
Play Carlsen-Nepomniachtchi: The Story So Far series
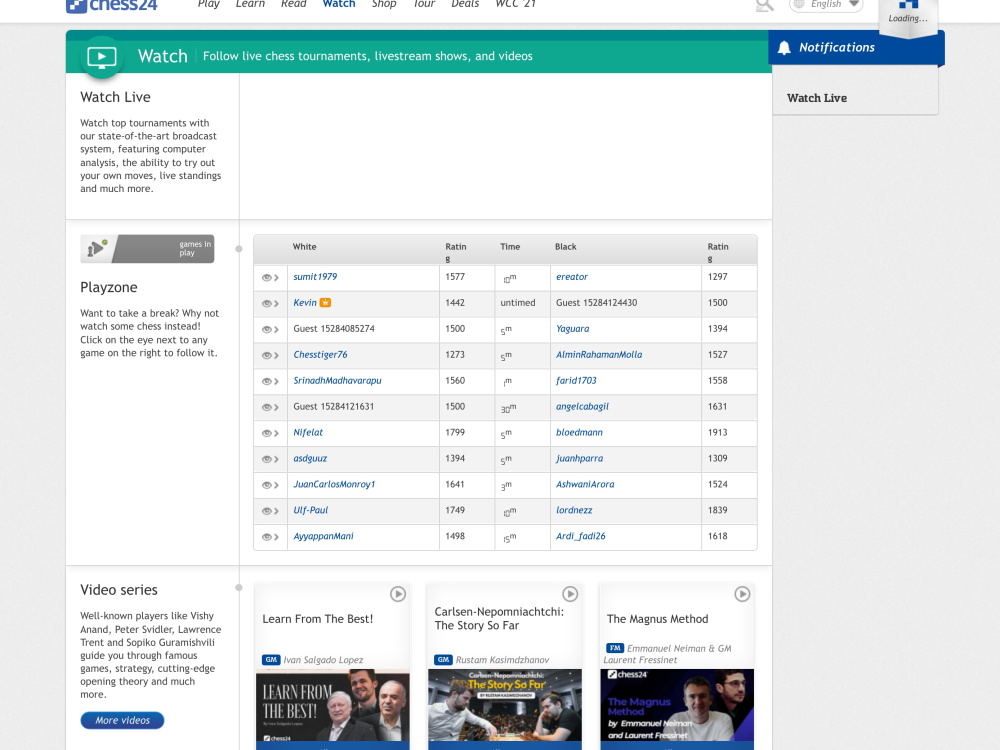[570, 594]
